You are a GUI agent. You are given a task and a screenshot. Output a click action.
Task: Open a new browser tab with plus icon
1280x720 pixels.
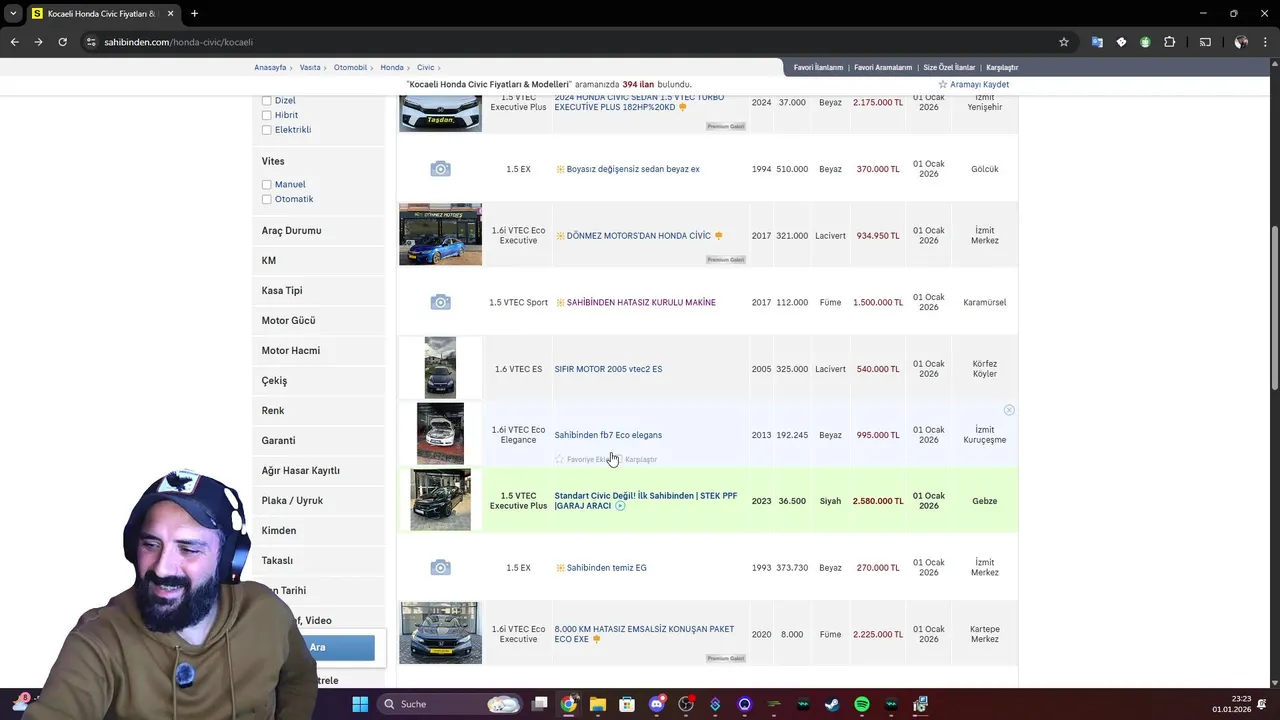click(194, 14)
